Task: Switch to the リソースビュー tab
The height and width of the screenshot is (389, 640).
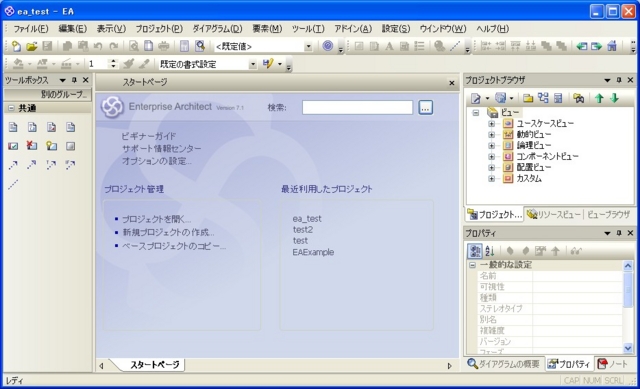Action: 553,214
